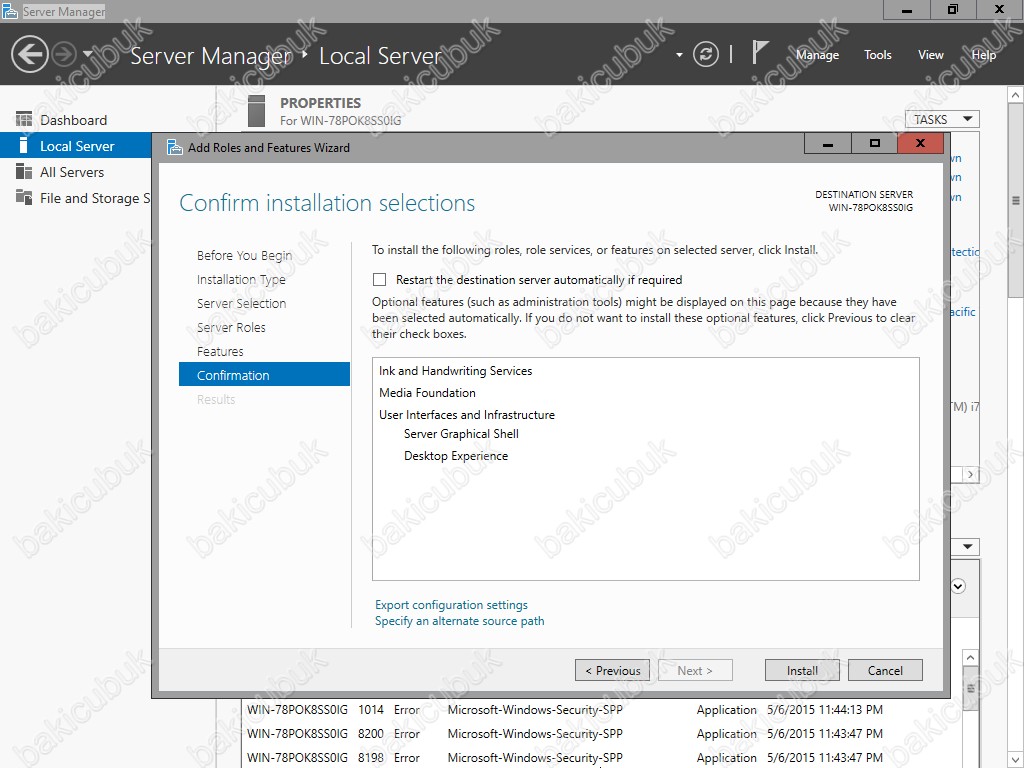Image resolution: width=1024 pixels, height=768 pixels.
Task: Go to Features wizard step
Action: click(x=220, y=351)
